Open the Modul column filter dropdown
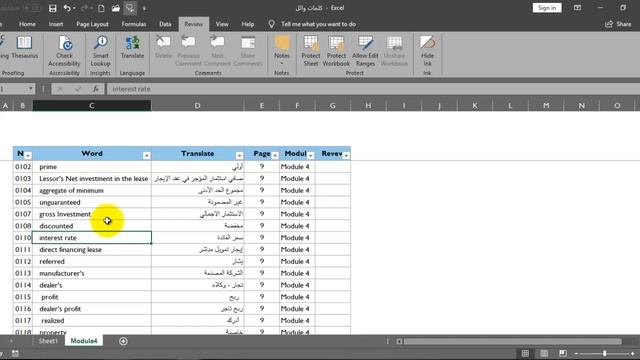 point(311,156)
